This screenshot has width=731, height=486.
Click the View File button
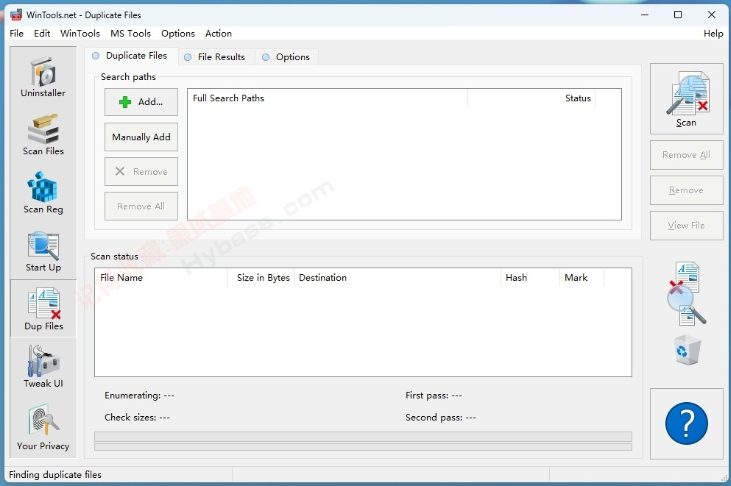687,226
